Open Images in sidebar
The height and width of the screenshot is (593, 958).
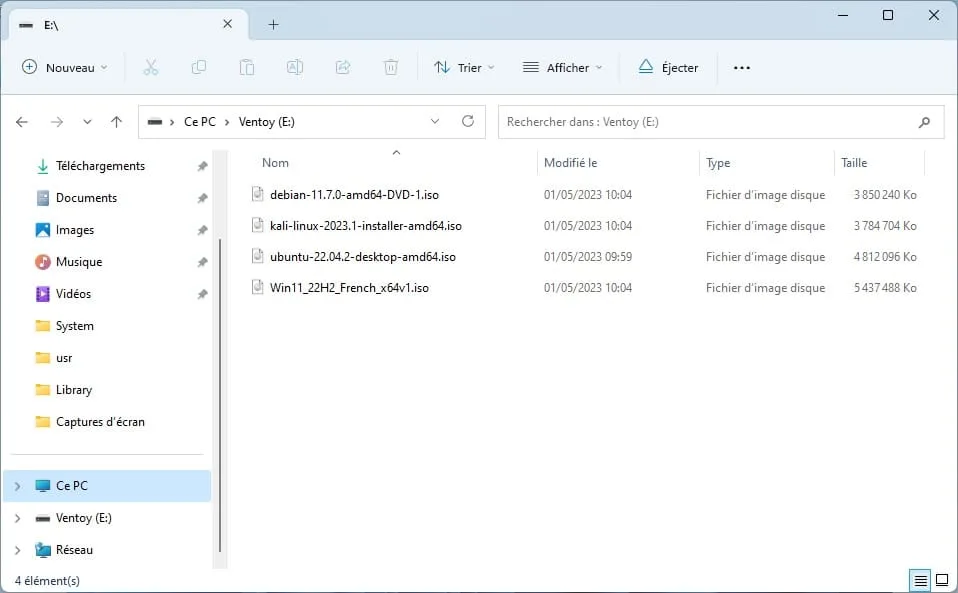[x=75, y=230]
